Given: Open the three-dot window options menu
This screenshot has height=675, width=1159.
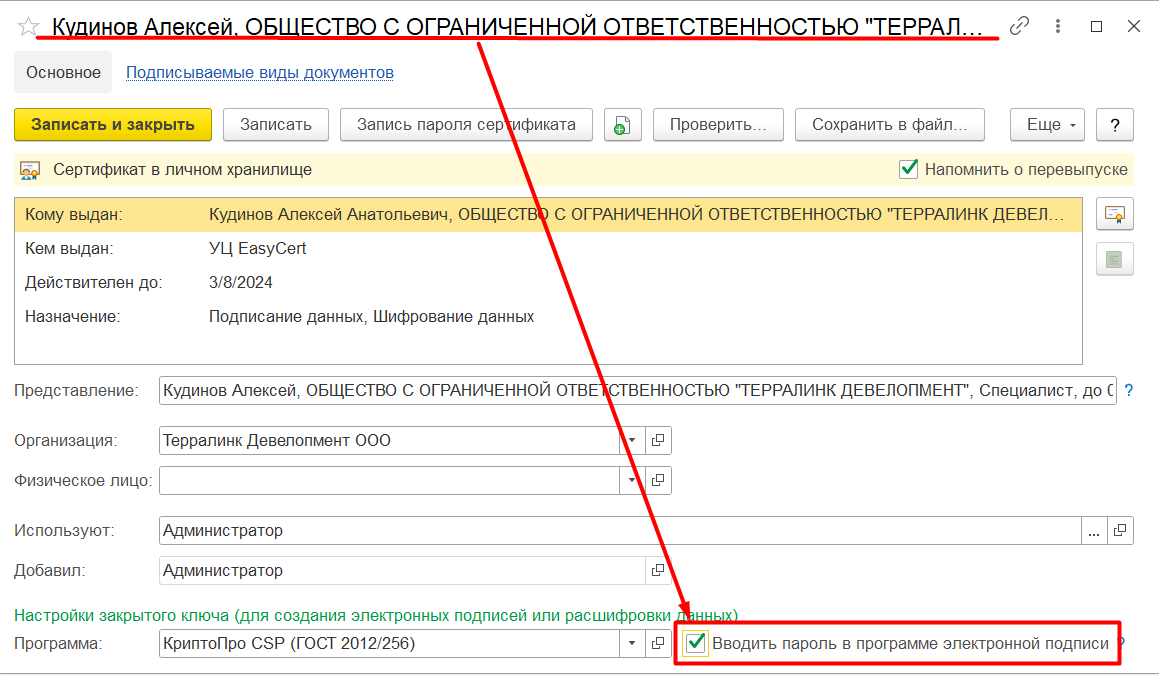Looking at the screenshot, I should 1058,26.
